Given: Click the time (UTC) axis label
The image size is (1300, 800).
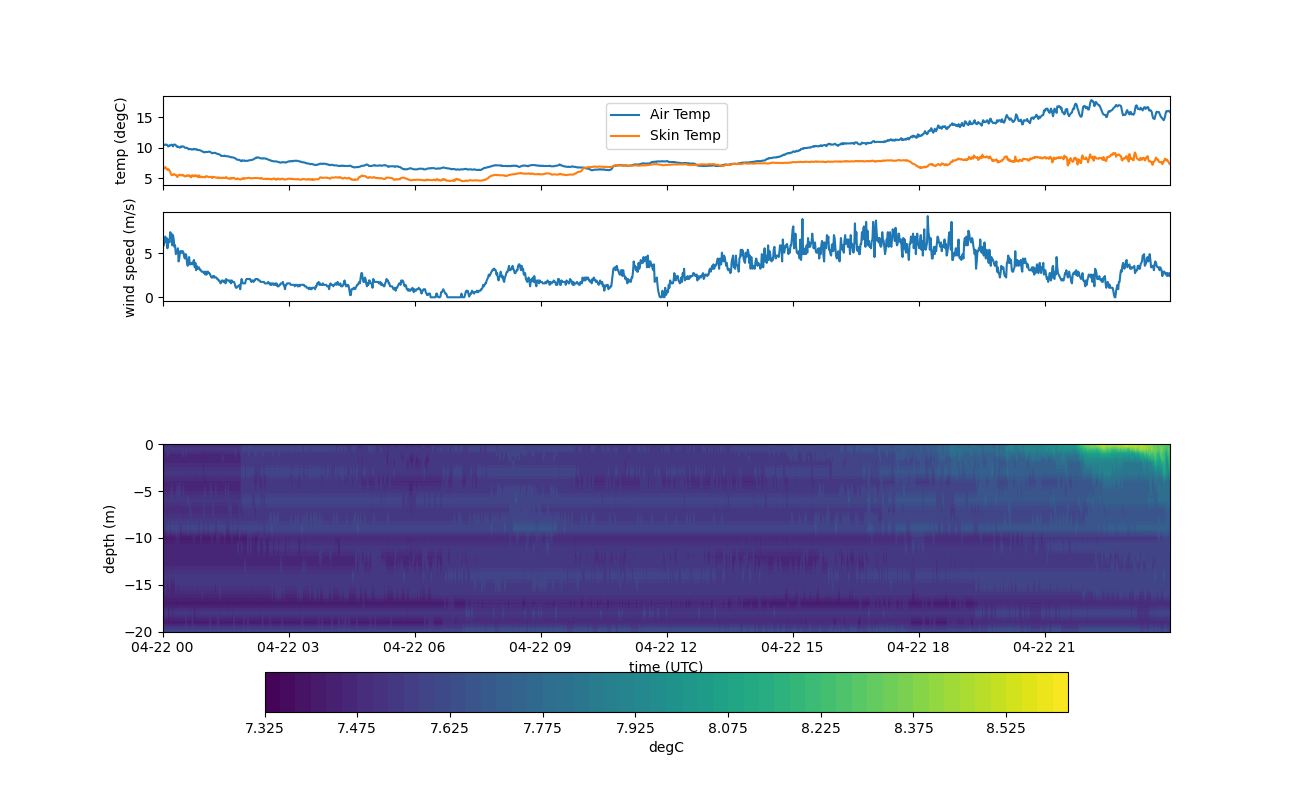Looking at the screenshot, I should (x=666, y=667).
